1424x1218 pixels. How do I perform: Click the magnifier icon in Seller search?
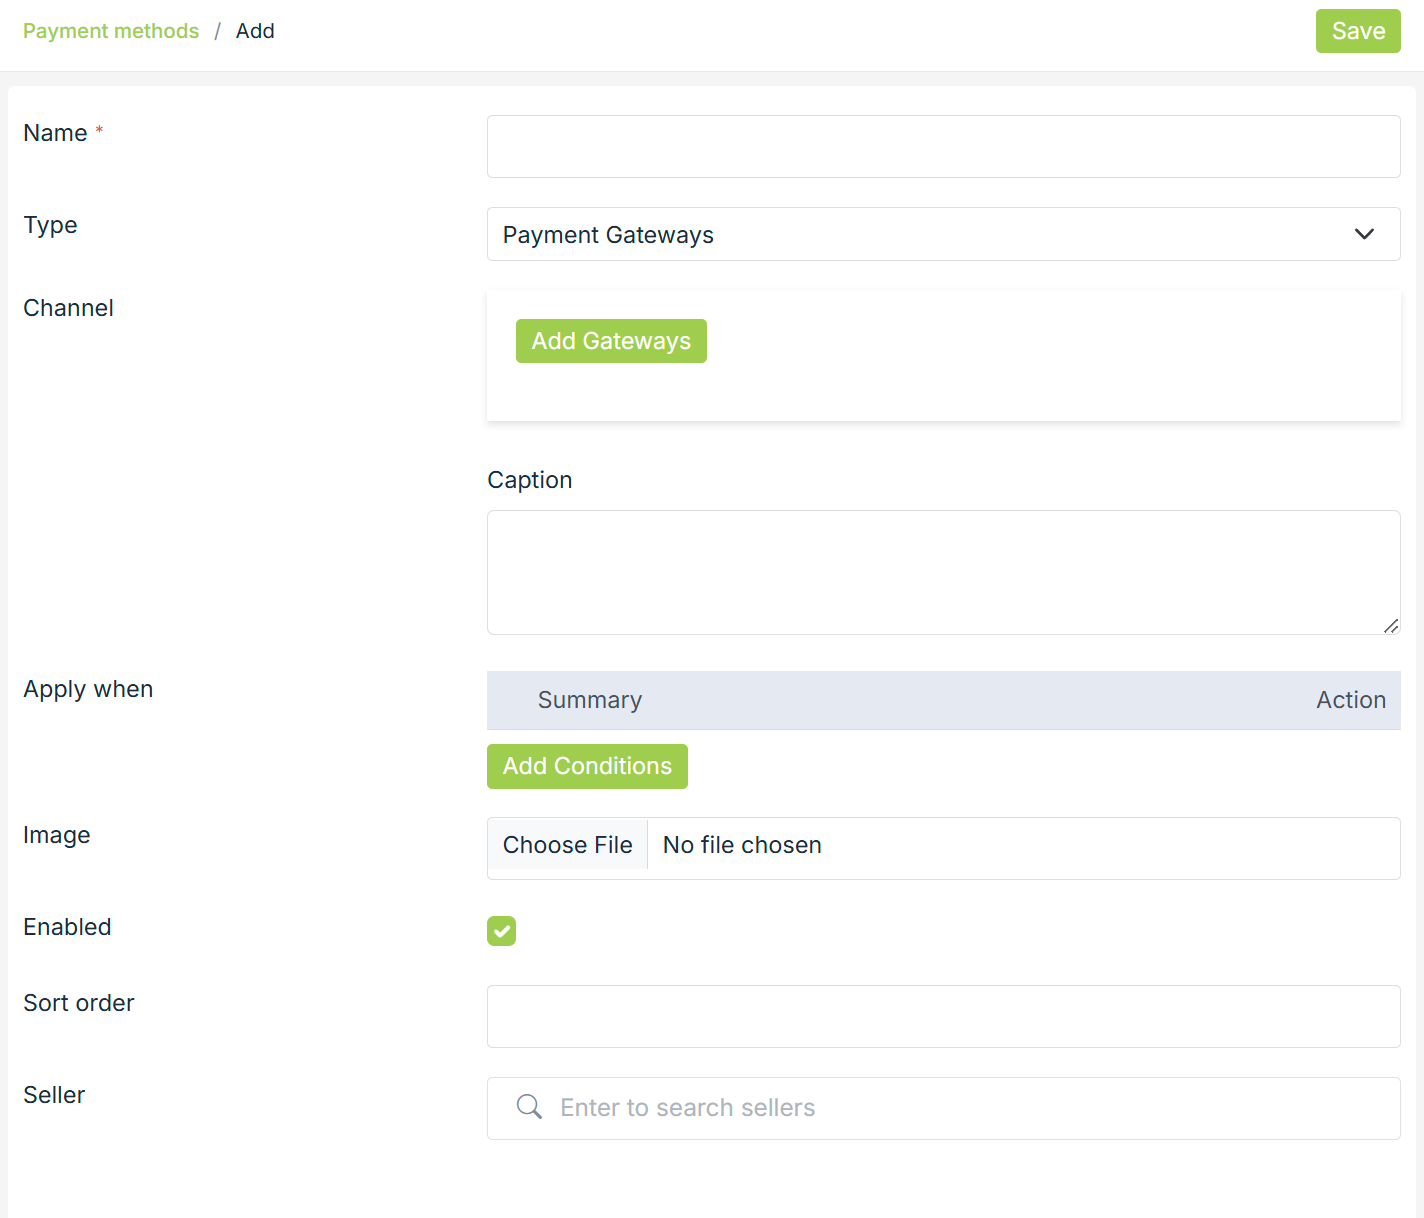coord(529,1107)
